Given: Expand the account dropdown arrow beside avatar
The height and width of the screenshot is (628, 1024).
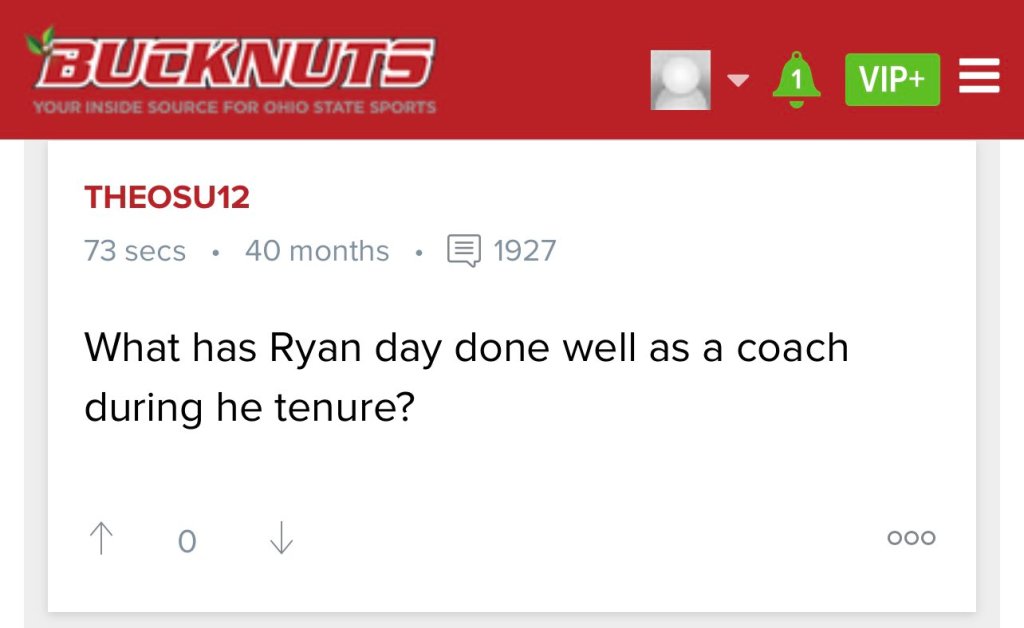Looking at the screenshot, I should (x=738, y=80).
